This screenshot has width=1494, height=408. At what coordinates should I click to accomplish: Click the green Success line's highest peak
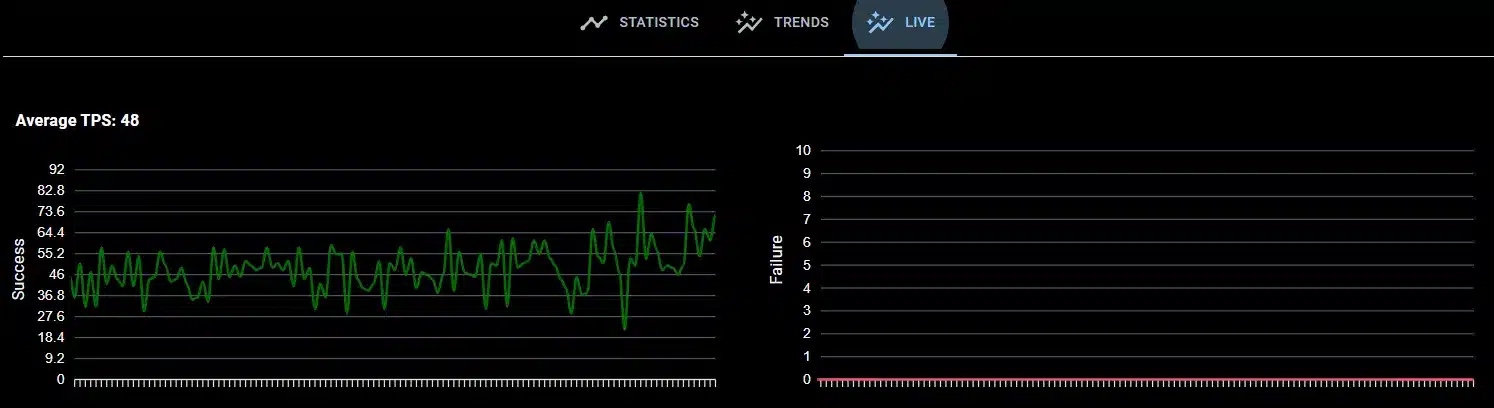[640, 194]
